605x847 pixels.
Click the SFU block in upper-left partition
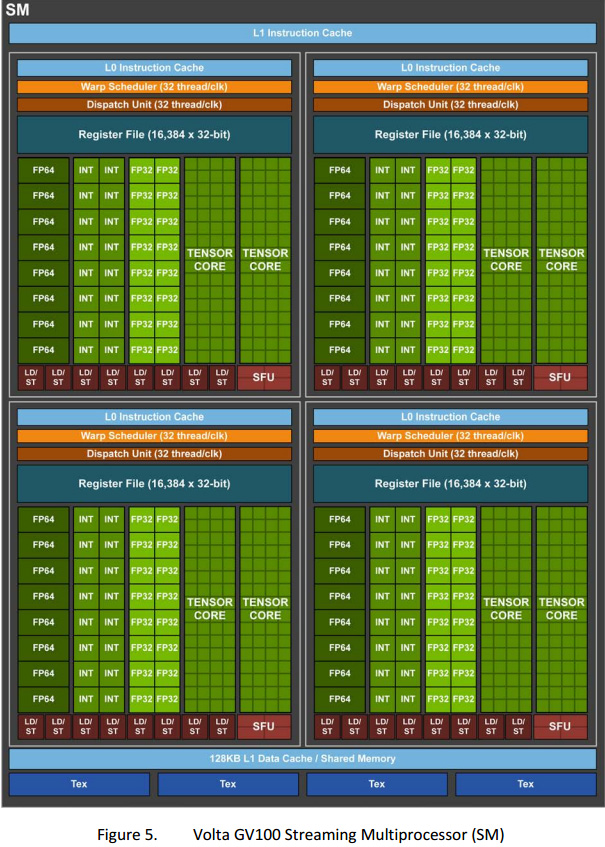click(x=264, y=377)
